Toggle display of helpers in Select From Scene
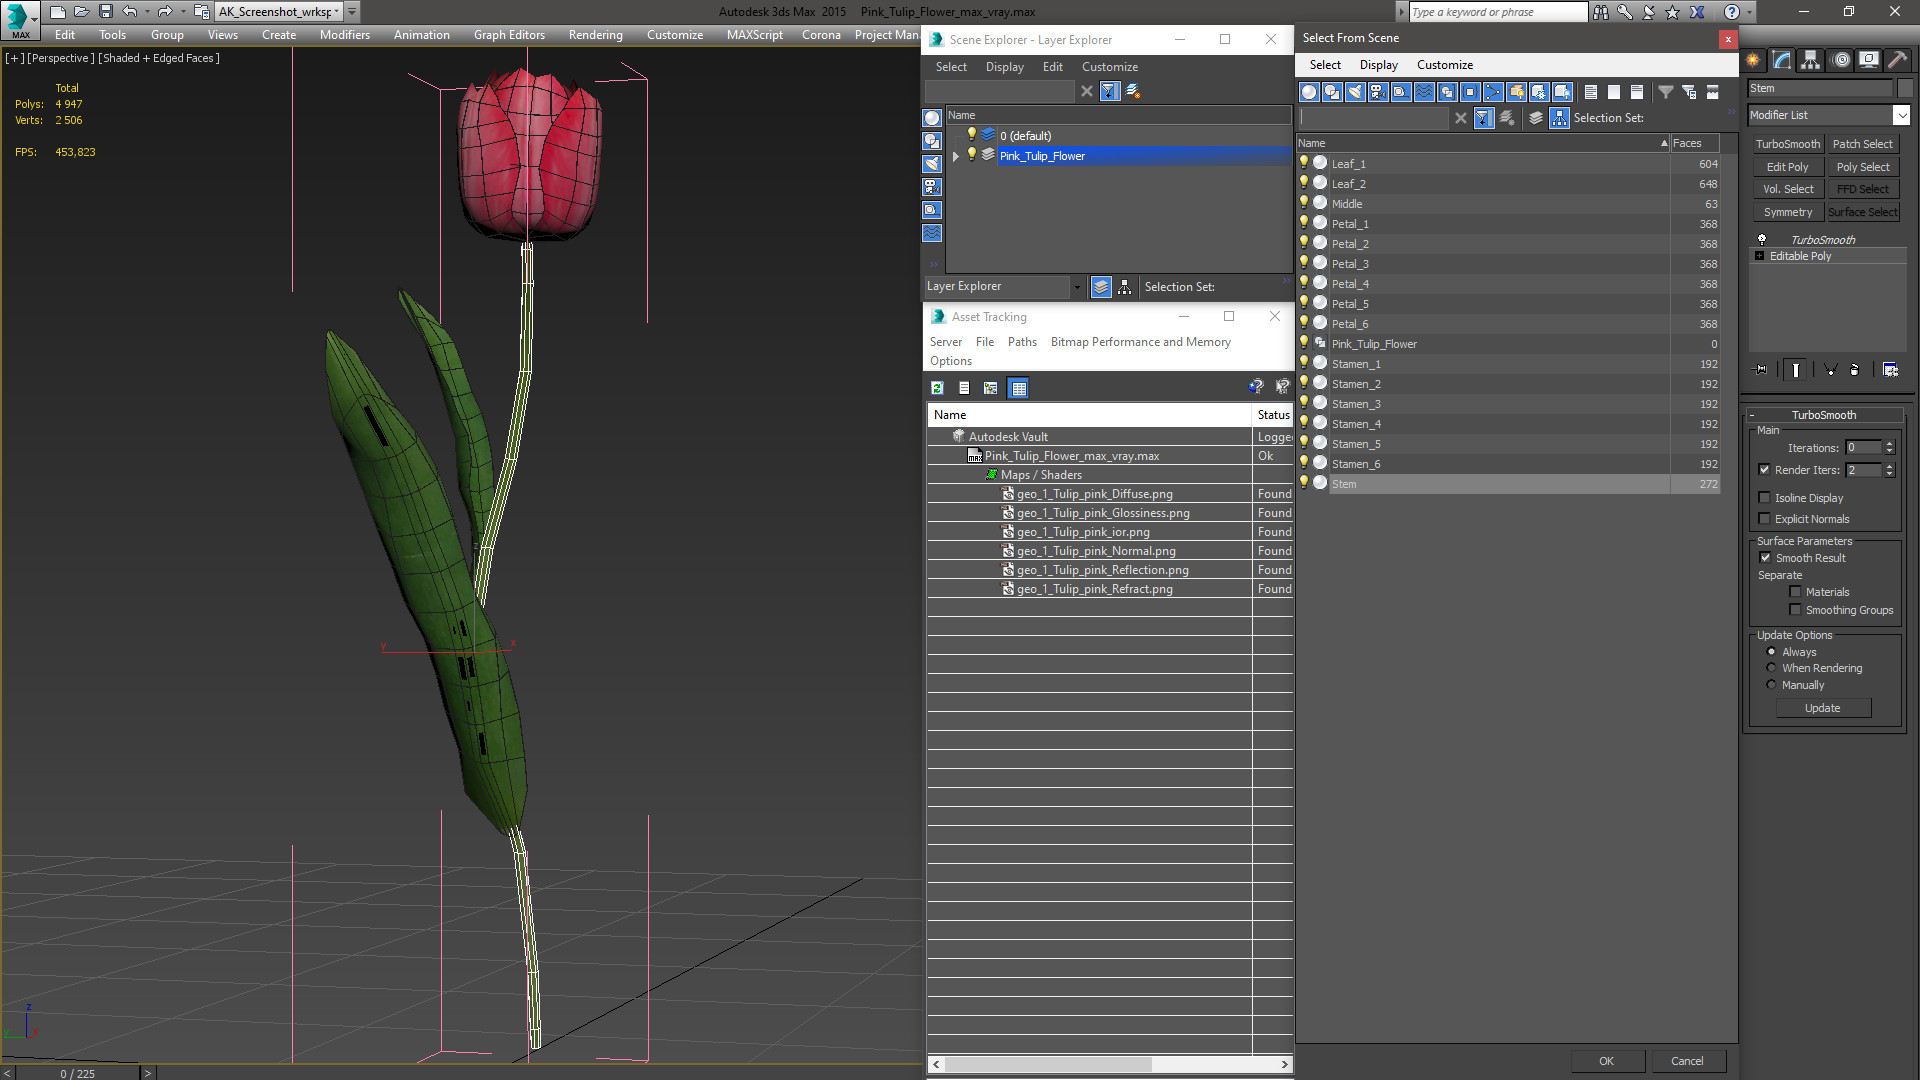The image size is (1920, 1080). coord(1401,92)
